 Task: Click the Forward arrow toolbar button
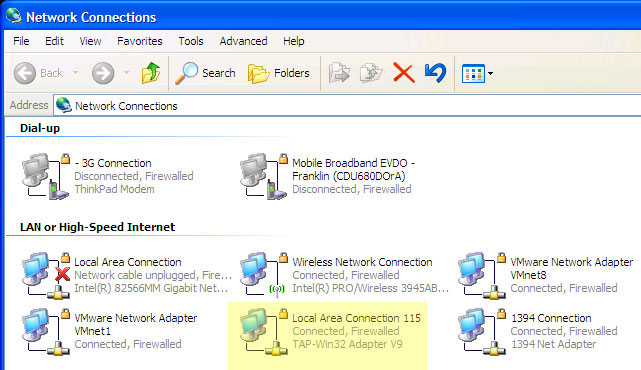tap(103, 73)
